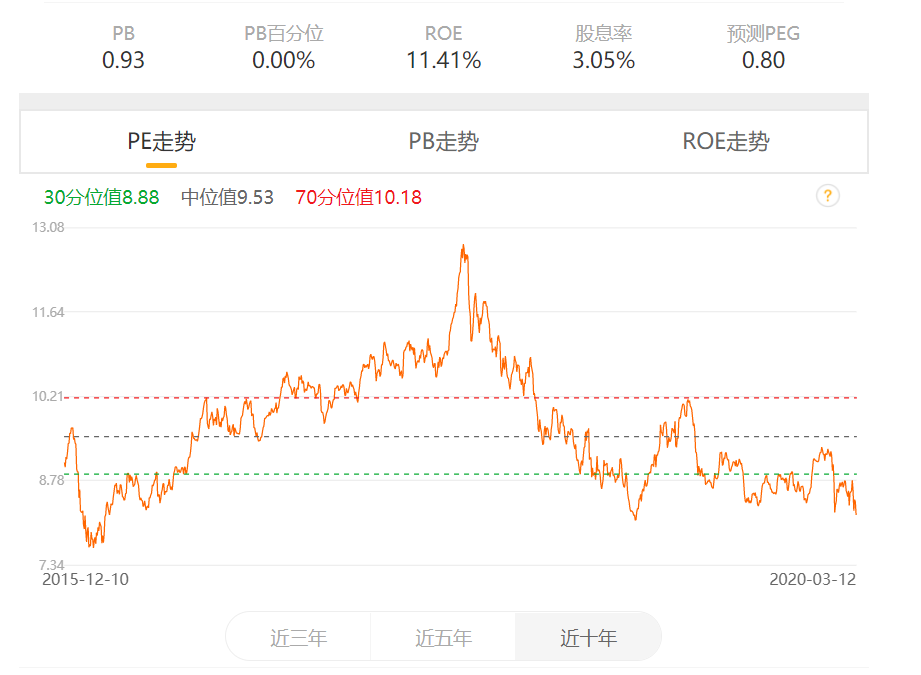
Task: Click the end date 2020-03-12 label
Action: click(812, 577)
